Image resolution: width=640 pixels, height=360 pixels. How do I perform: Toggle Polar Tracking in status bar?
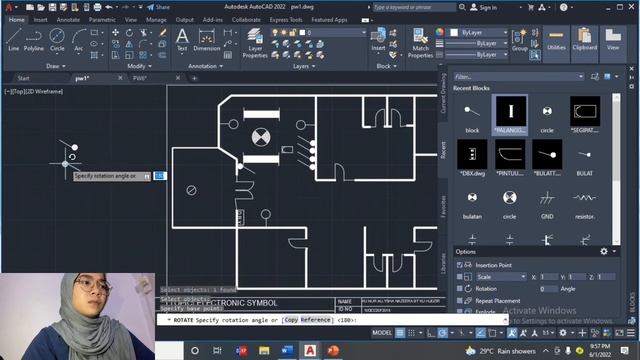click(442, 333)
